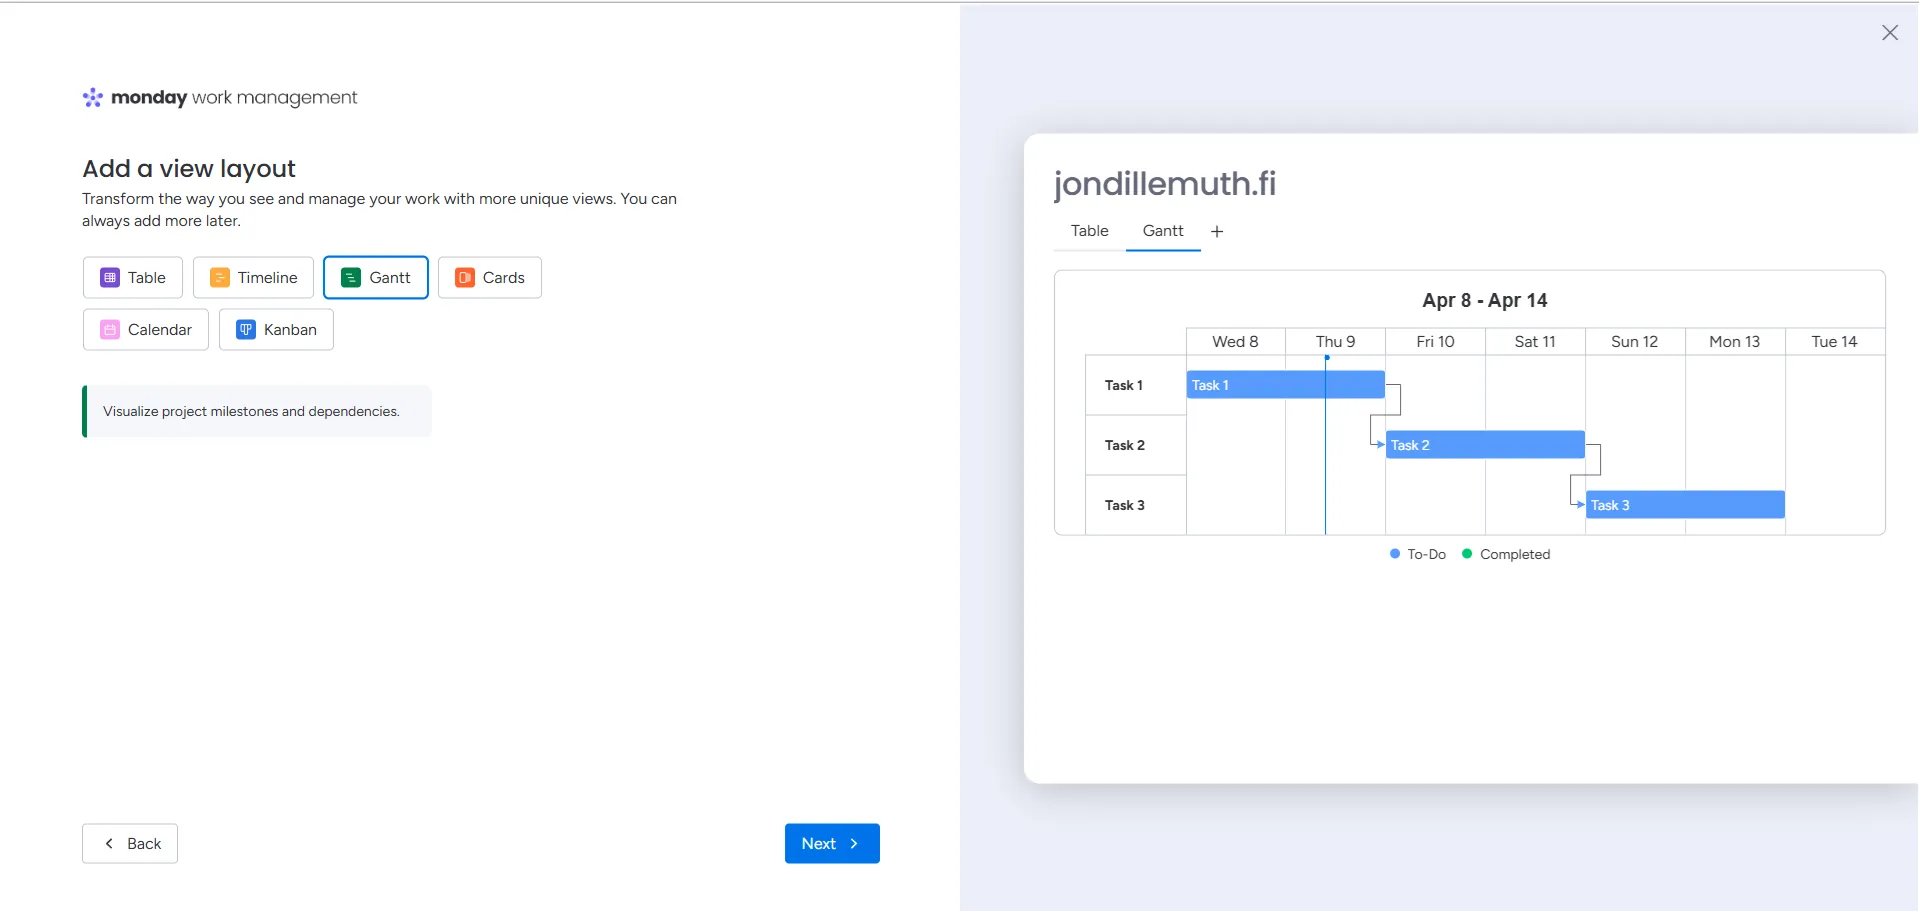Click the Task 1 Gantt bar
Screen dimensions: 1919x911
tap(1286, 385)
